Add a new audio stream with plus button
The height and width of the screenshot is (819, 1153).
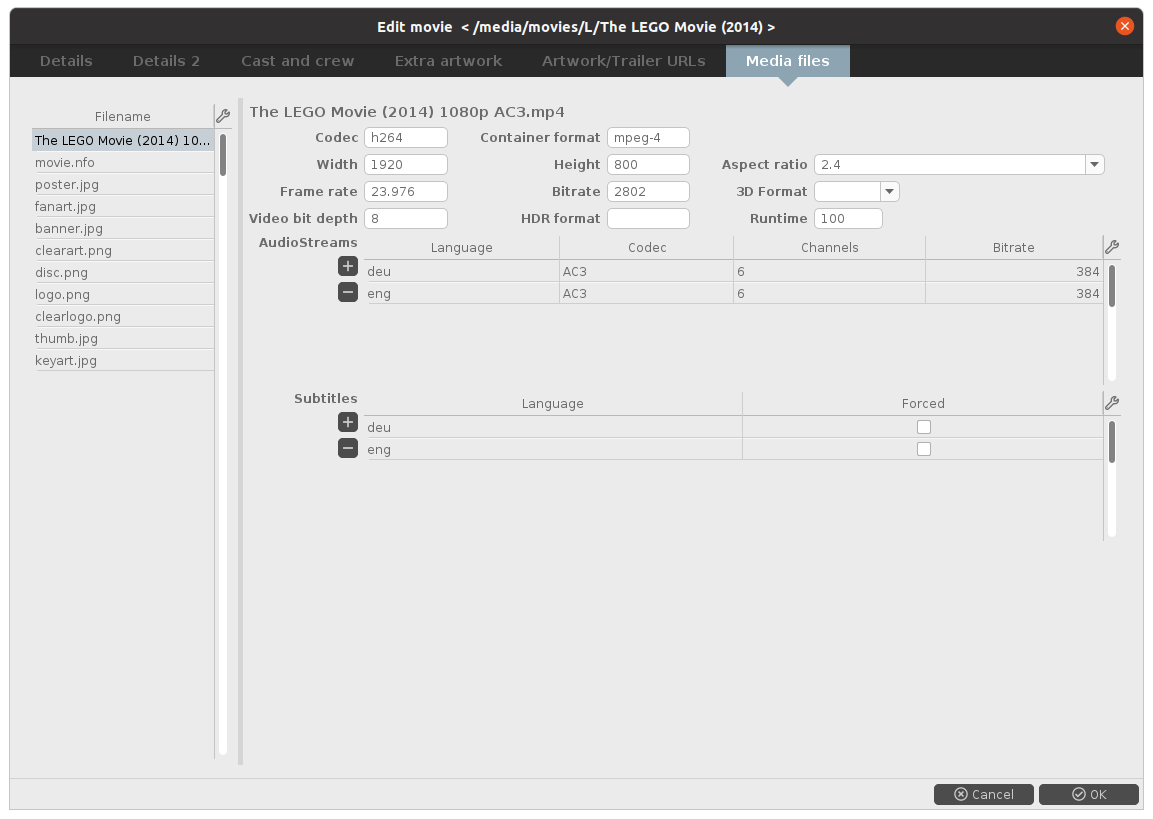(x=348, y=266)
